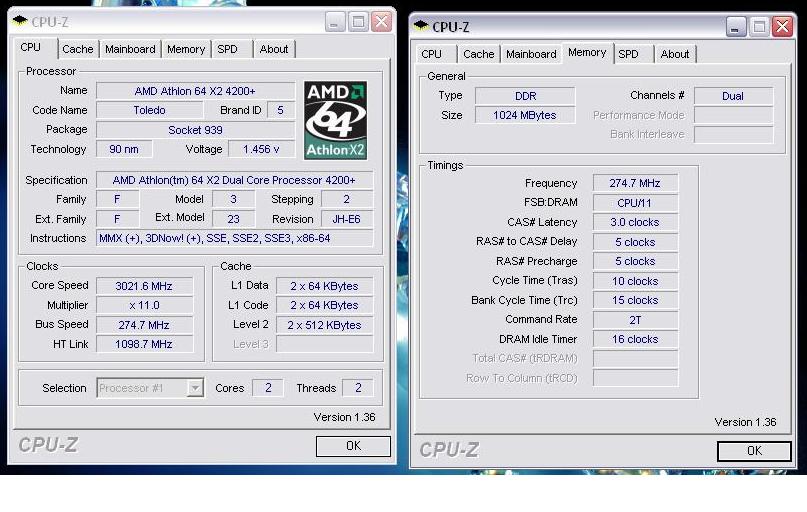Open the About tab in right window
807x512 pixels.
[675, 54]
